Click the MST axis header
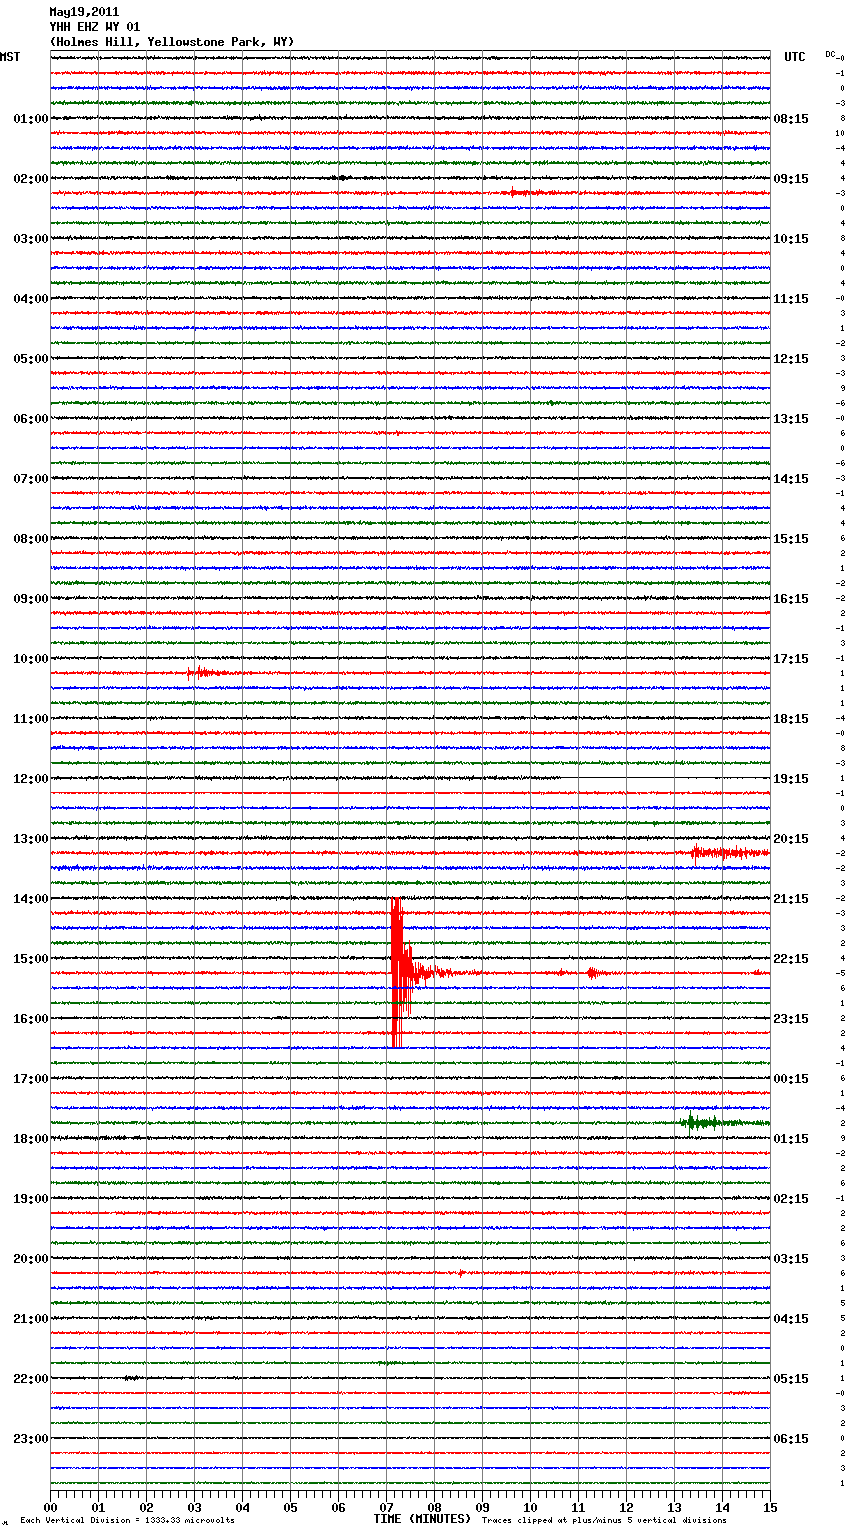 (10, 57)
